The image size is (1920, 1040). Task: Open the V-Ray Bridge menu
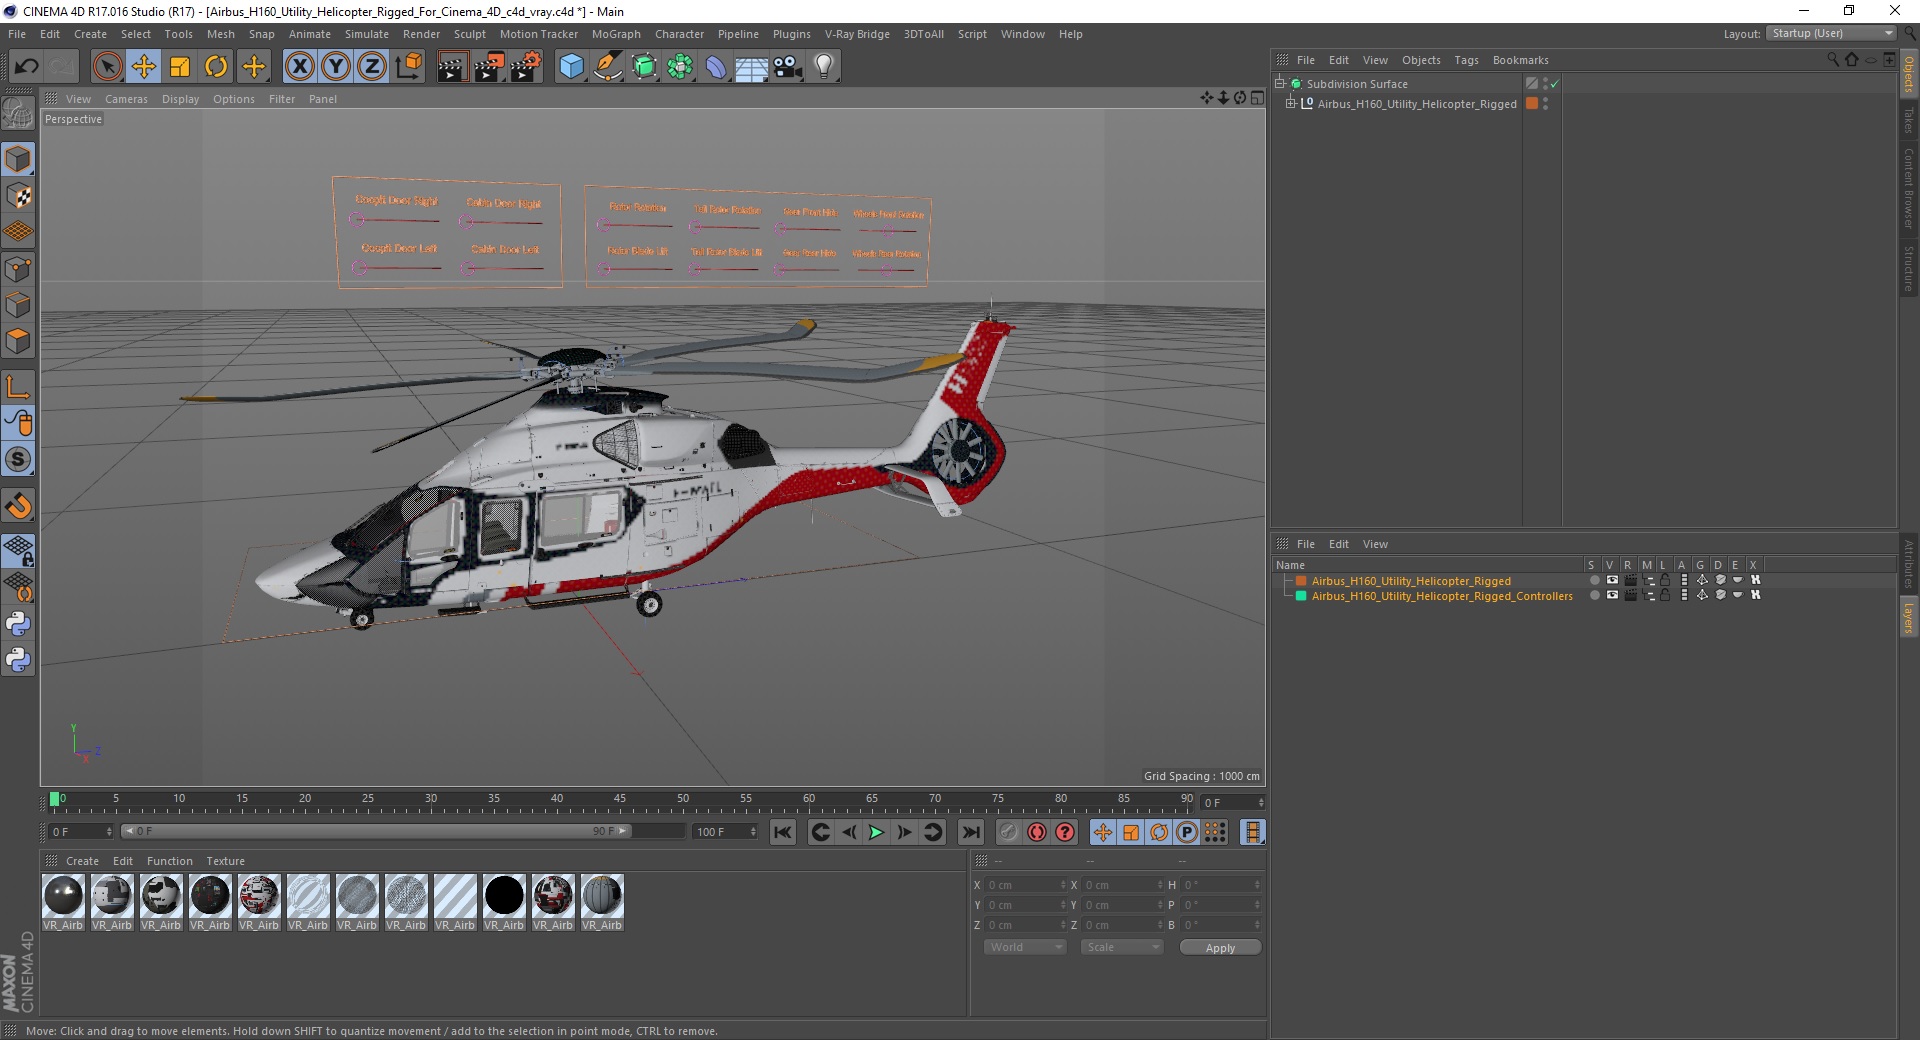[x=857, y=34]
